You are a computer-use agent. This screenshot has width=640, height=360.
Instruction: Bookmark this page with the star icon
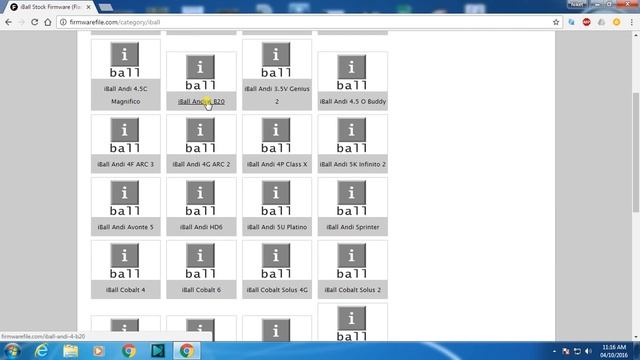[x=556, y=22]
